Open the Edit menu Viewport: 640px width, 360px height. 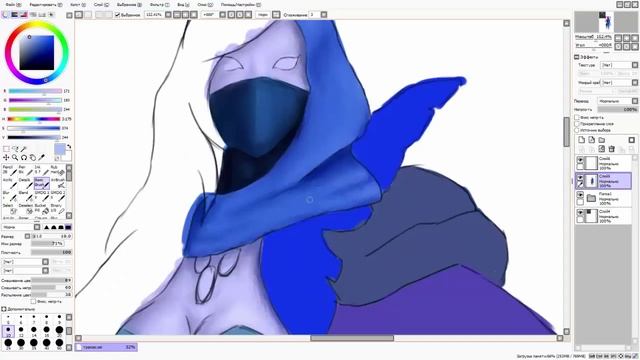click(x=46, y=4)
